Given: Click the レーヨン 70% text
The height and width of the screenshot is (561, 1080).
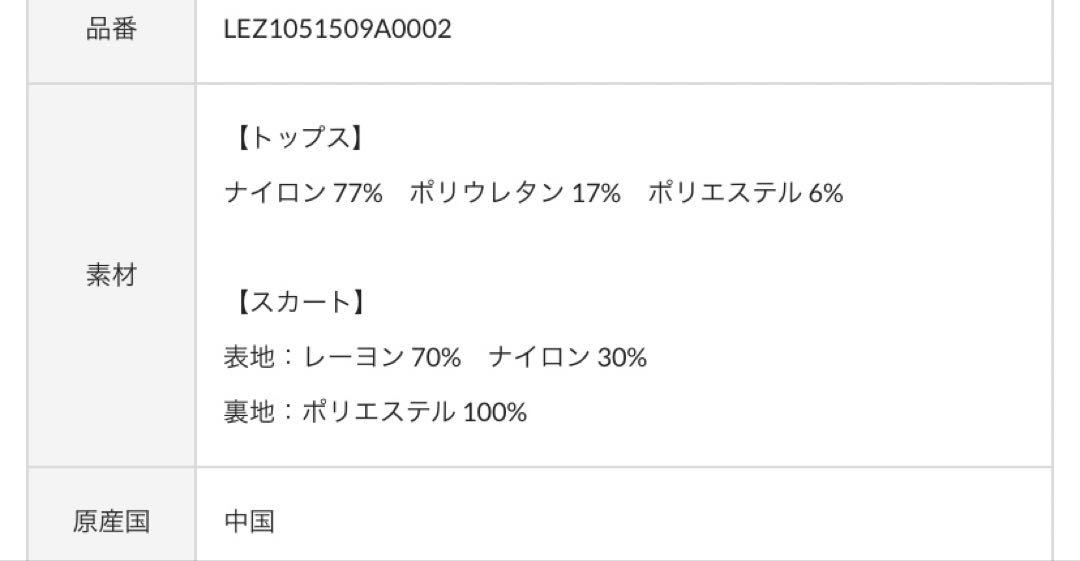Looking at the screenshot, I should 382,357.
